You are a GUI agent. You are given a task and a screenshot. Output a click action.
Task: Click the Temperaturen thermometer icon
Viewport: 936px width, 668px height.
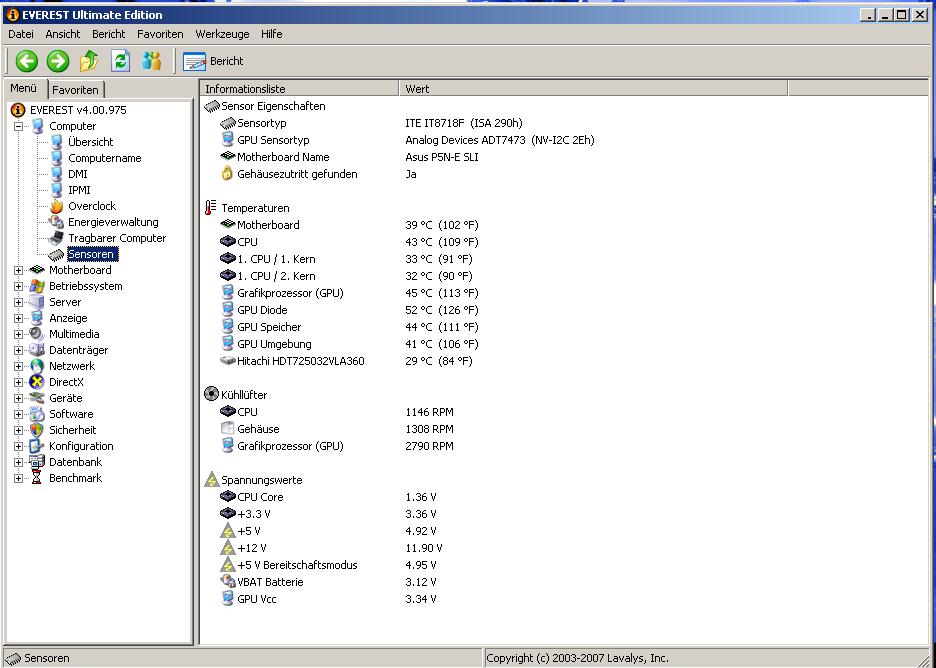(x=210, y=208)
